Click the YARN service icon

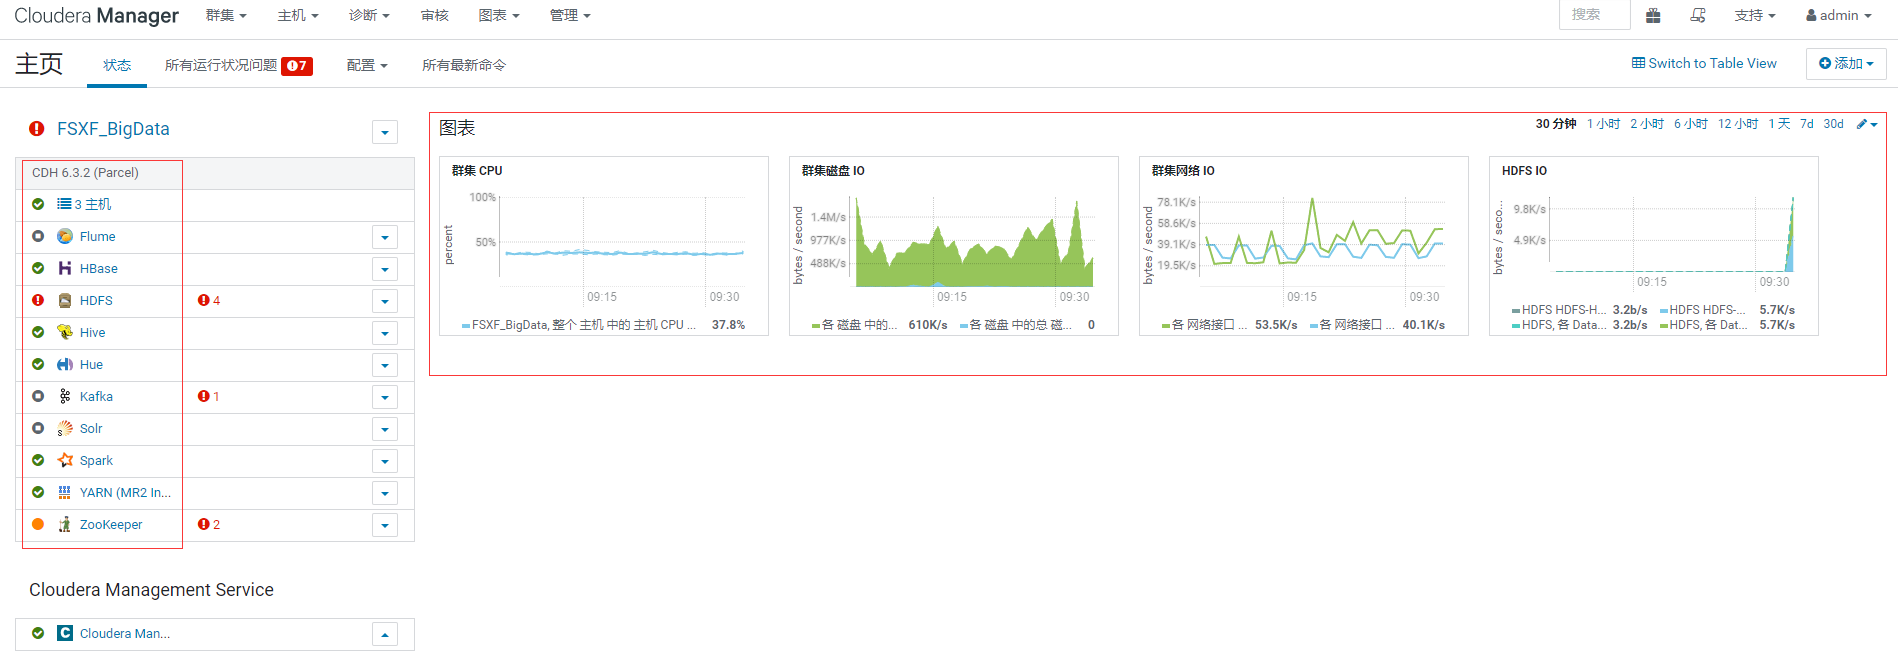[65, 492]
